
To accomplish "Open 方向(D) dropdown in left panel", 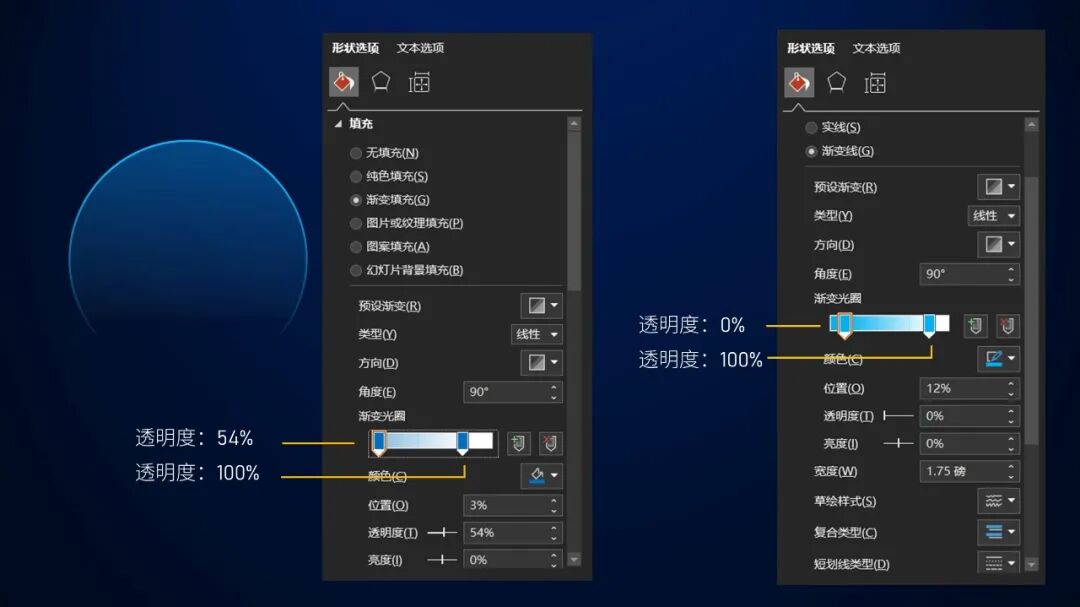I will (542, 362).
